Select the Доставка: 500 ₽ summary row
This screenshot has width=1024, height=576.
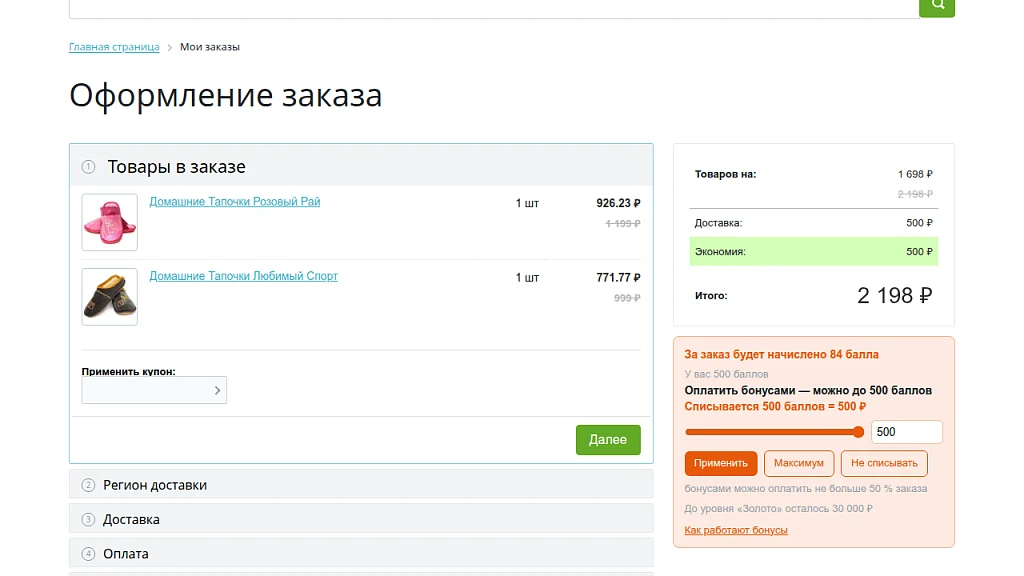click(x=814, y=223)
